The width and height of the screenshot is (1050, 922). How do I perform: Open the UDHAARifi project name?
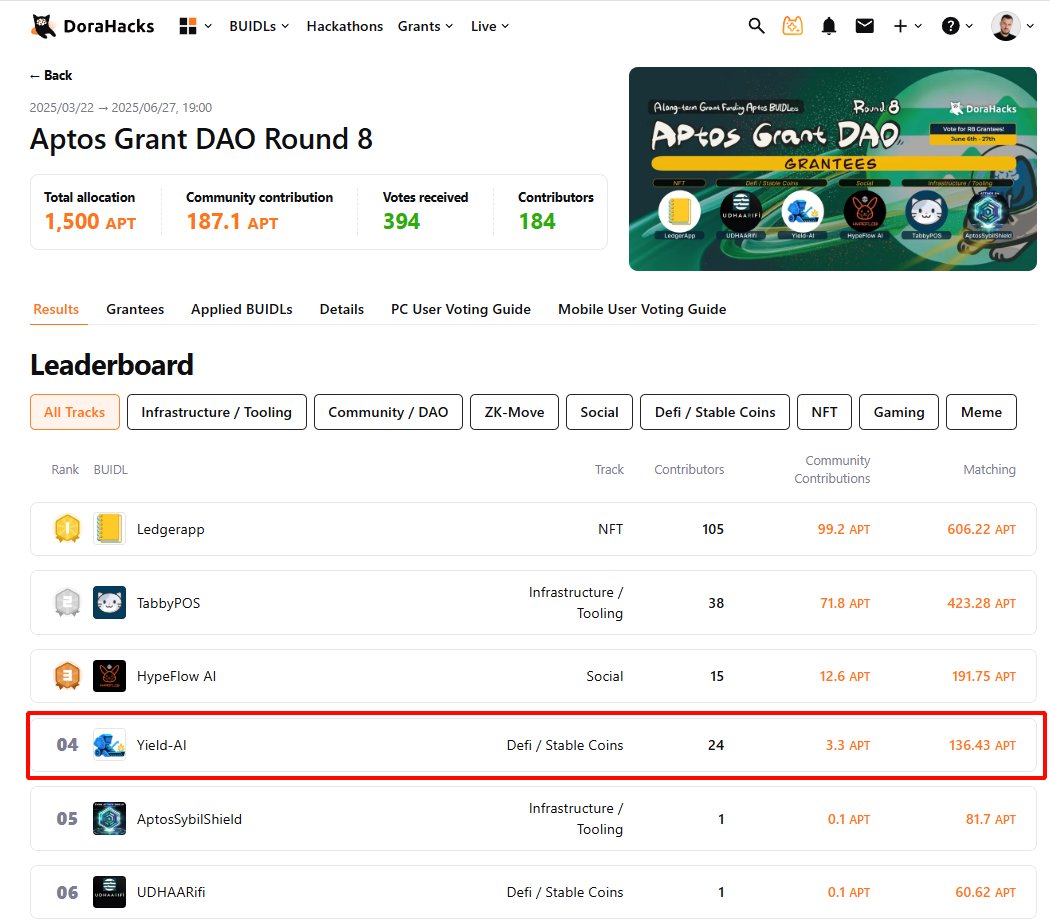(171, 892)
